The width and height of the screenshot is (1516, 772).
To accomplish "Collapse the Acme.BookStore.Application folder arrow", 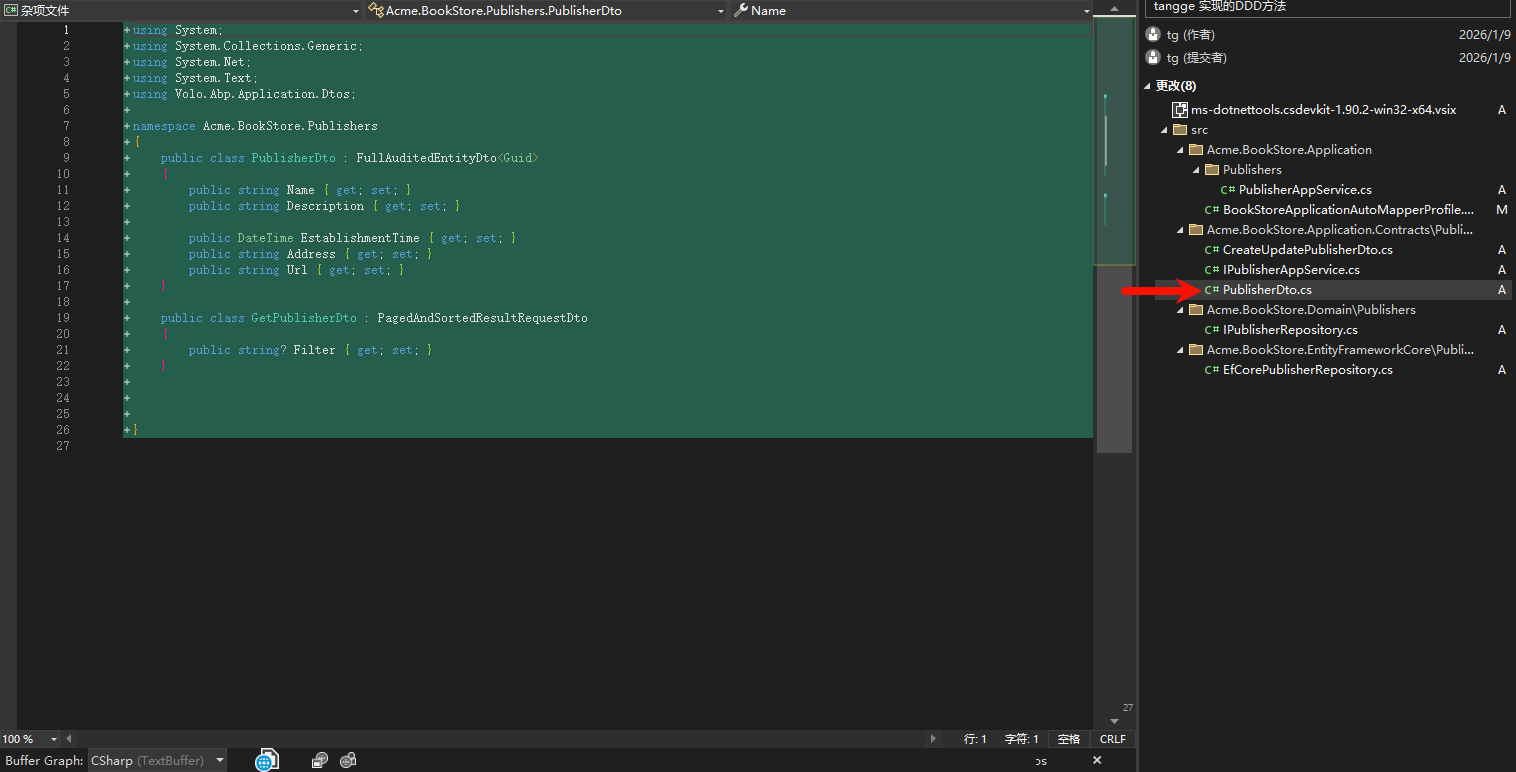I will [x=1180, y=150].
